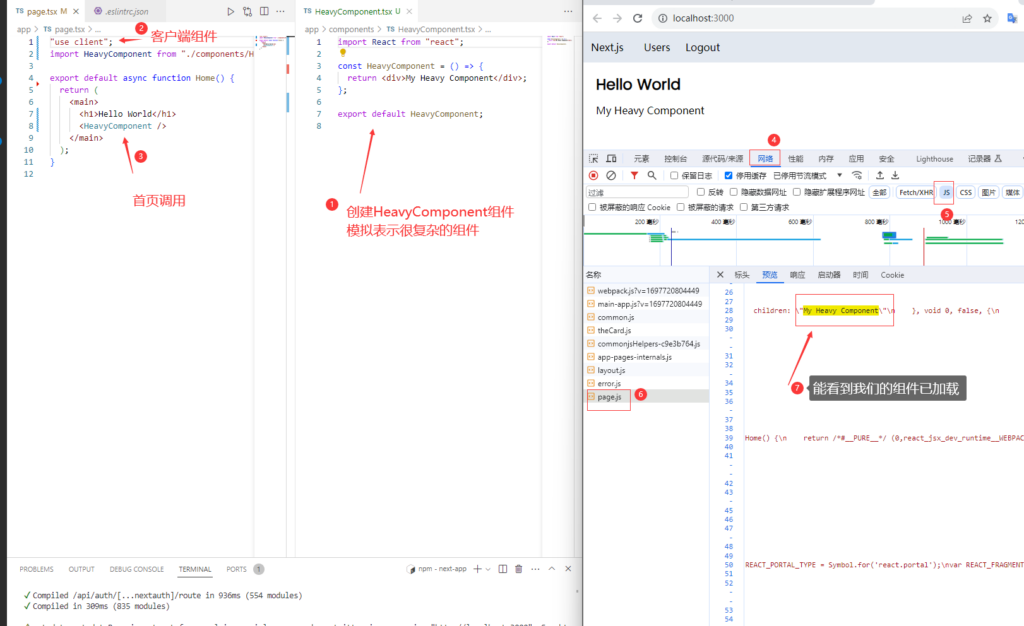1024x626 pixels.
Task: Split the page.tsx editor to the right
Action: coord(264,11)
